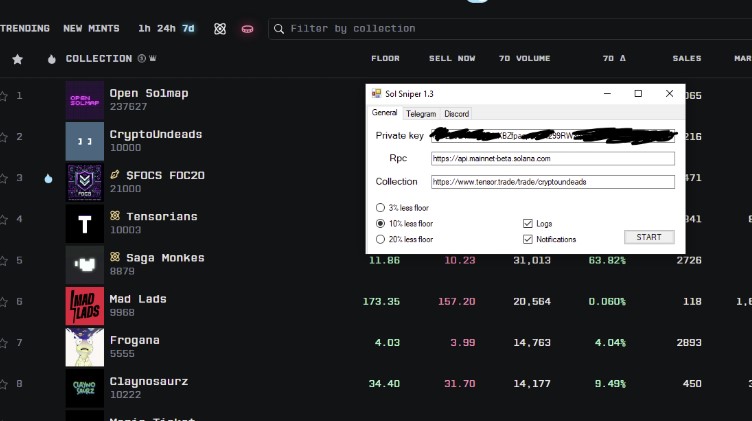
Task: Open the Claynosaurz thumbnail
Action: tap(85, 388)
